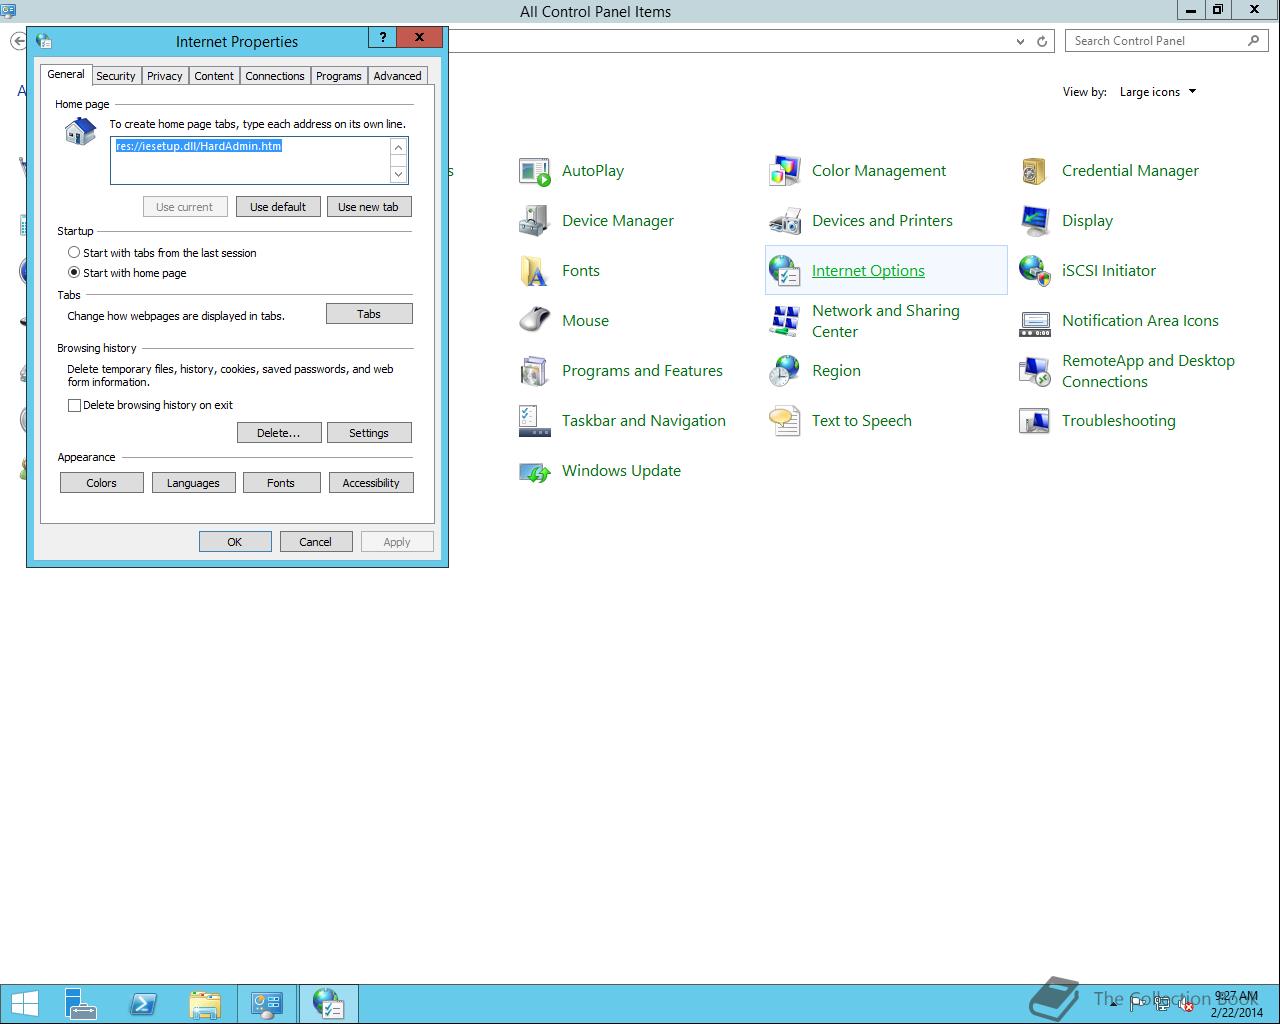Open the Colors appearance button
Screen dimensions: 1280x1024
click(x=101, y=483)
